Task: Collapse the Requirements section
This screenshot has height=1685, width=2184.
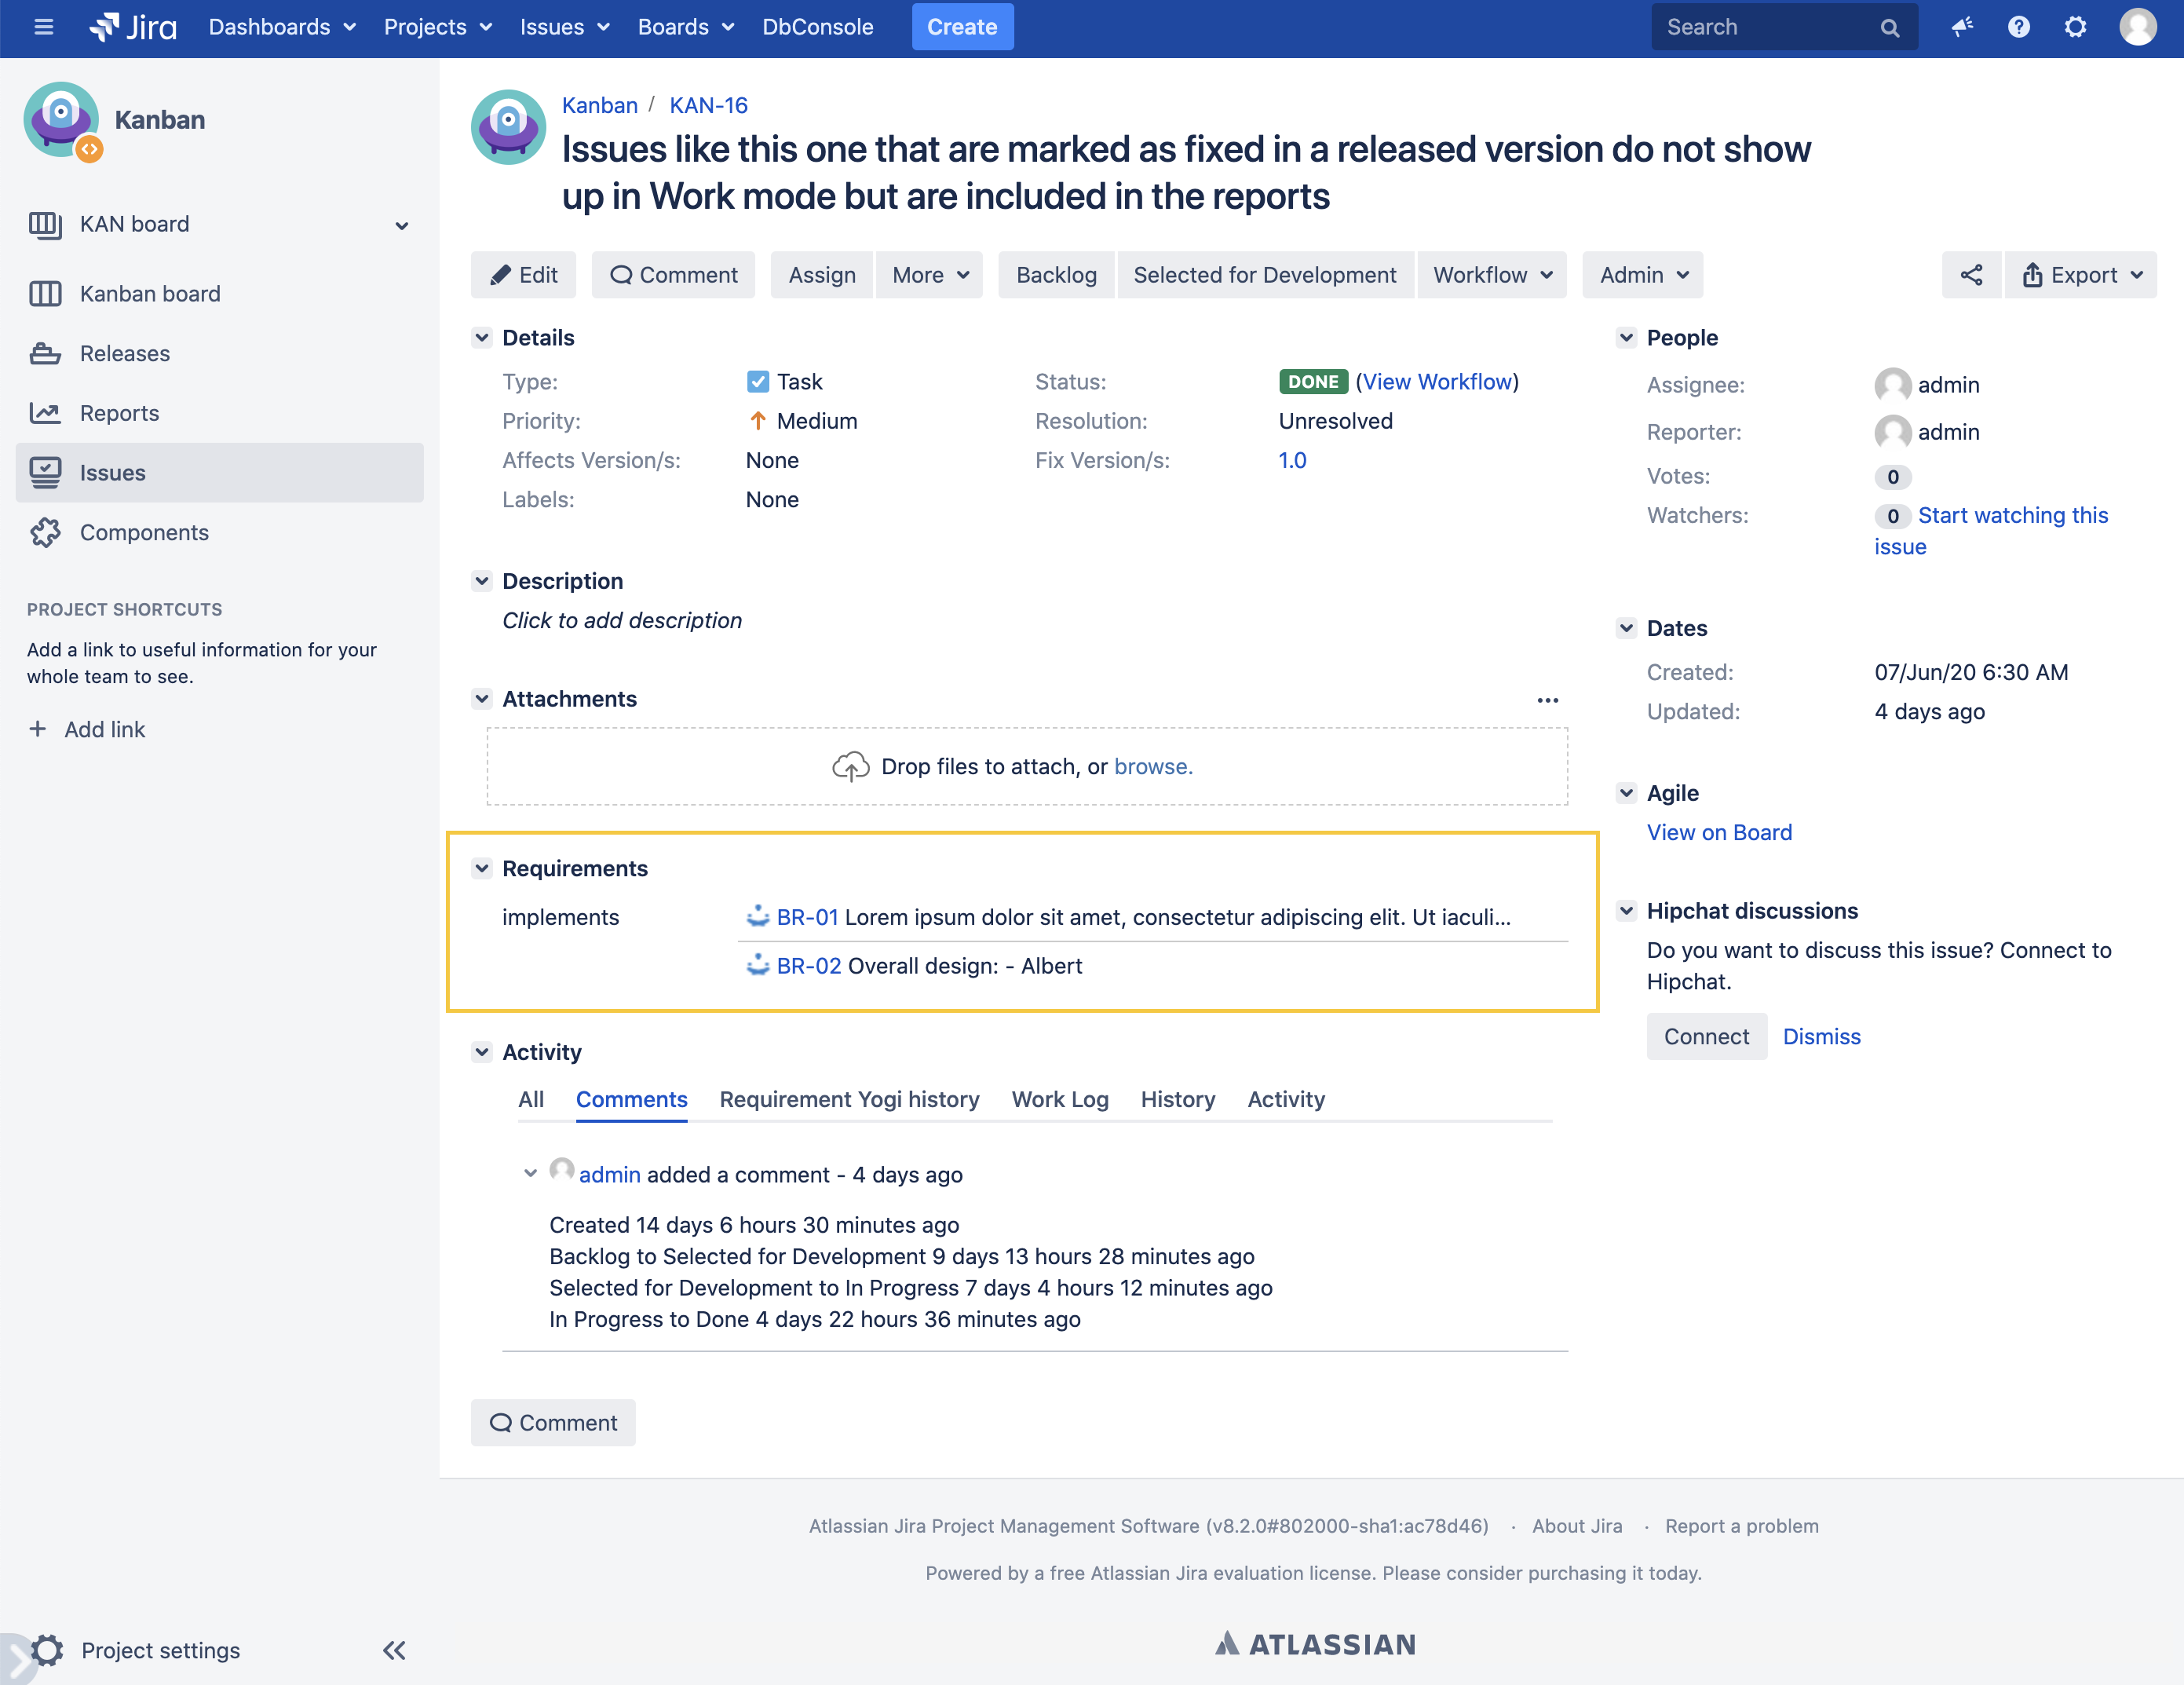Action: [x=482, y=868]
